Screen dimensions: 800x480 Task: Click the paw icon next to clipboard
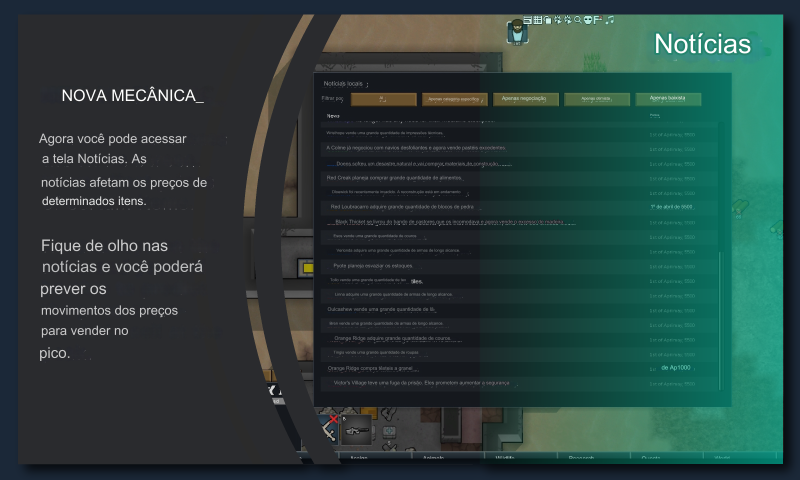pyautogui.click(x=558, y=20)
